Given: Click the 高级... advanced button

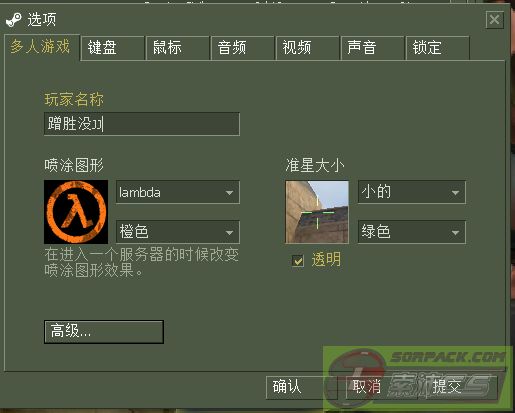Looking at the screenshot, I should (x=104, y=332).
